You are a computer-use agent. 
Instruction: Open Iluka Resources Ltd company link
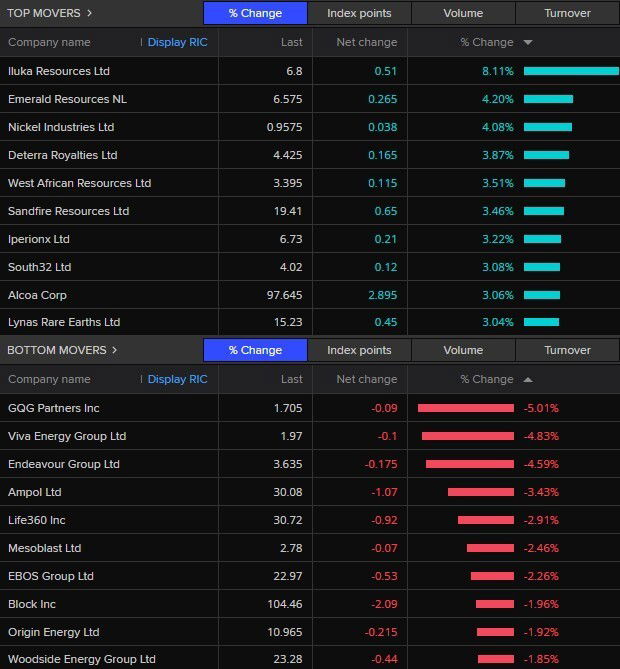coord(59,71)
